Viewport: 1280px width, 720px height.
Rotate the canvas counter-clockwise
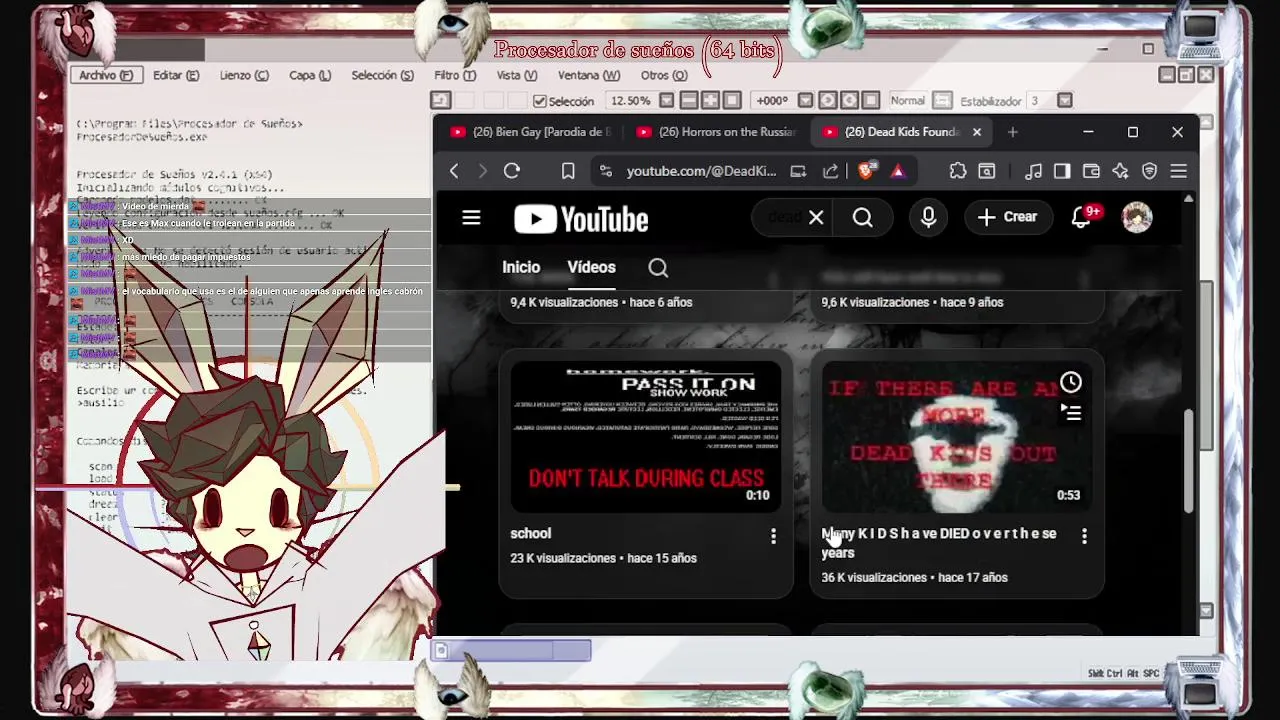coord(828,101)
